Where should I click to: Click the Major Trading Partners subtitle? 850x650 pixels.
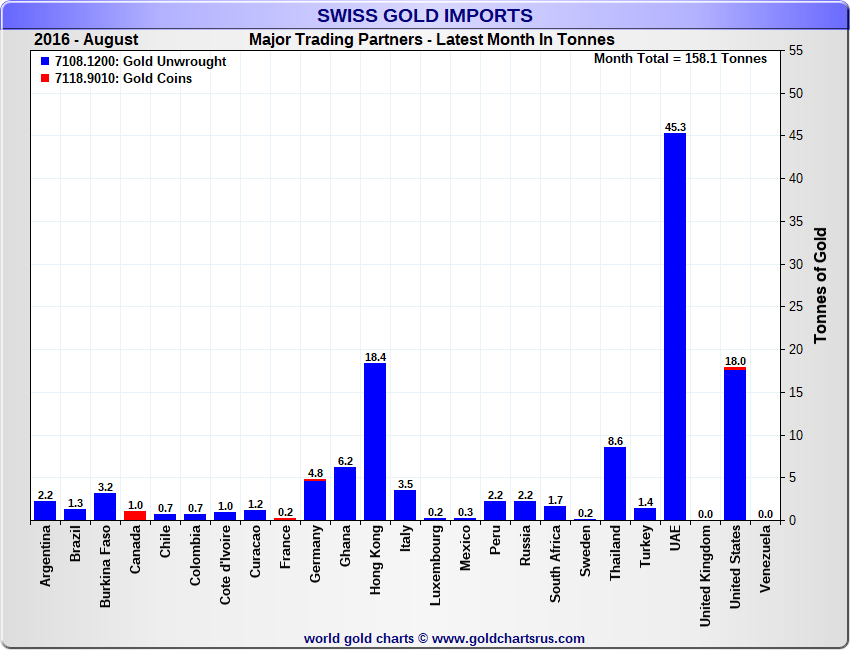click(431, 40)
